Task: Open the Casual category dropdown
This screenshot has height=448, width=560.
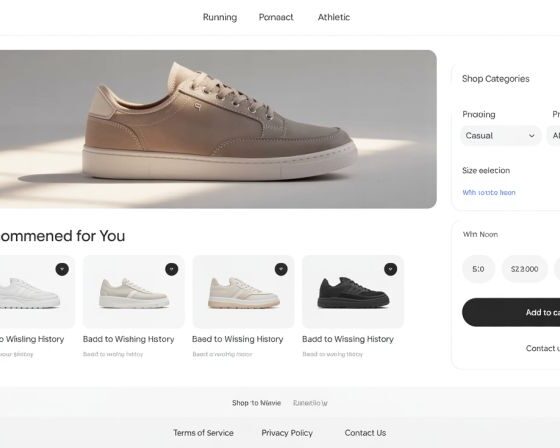Action: pos(501,136)
